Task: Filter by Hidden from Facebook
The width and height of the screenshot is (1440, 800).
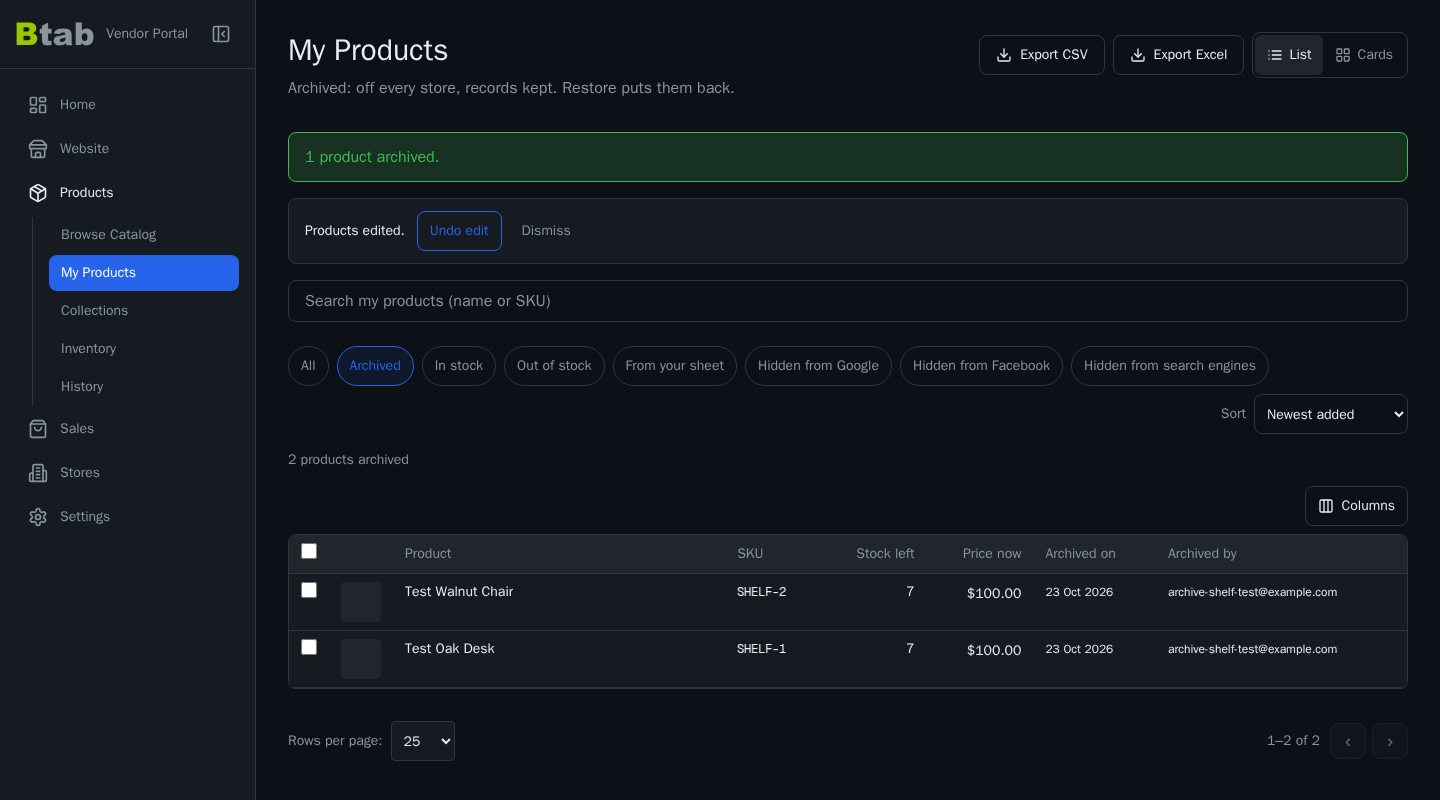Action: pos(981,366)
